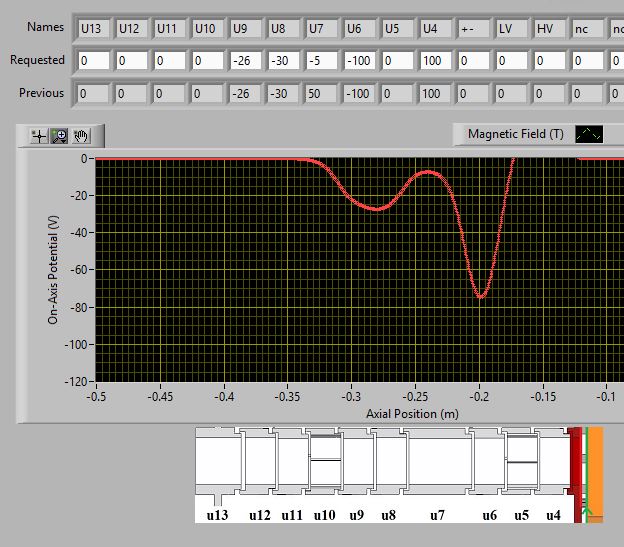Edit Requested value under U12
This screenshot has width=624, height=547.
pos(132,60)
